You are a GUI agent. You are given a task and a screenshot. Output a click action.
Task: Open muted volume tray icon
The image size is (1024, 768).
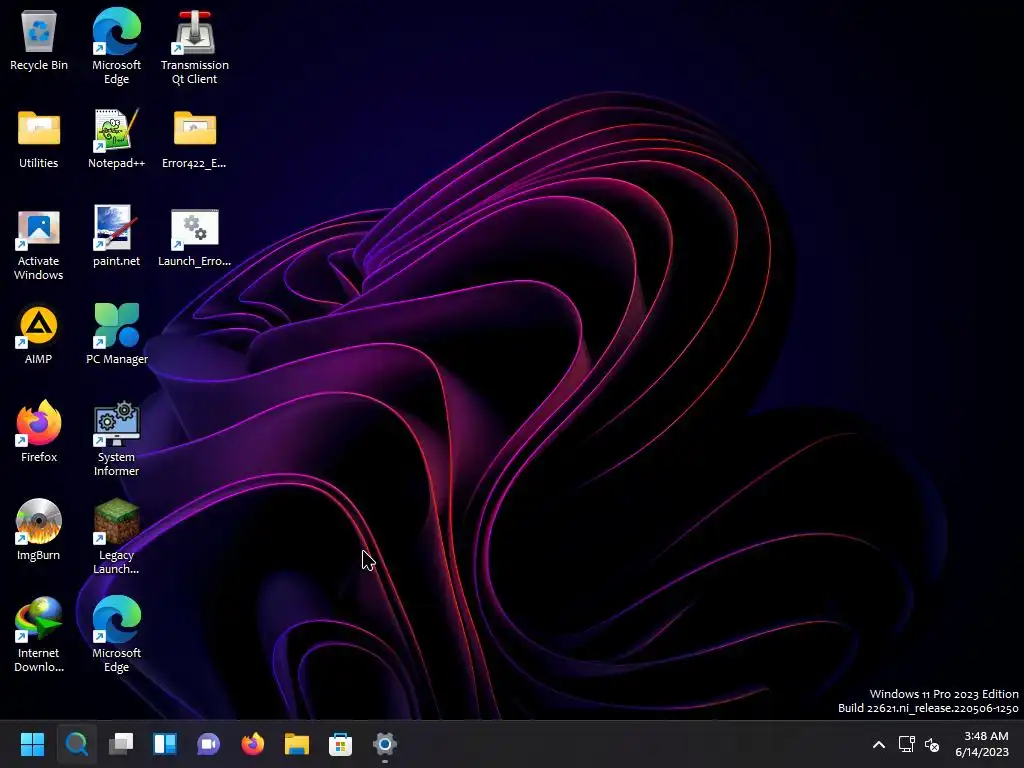coord(932,744)
